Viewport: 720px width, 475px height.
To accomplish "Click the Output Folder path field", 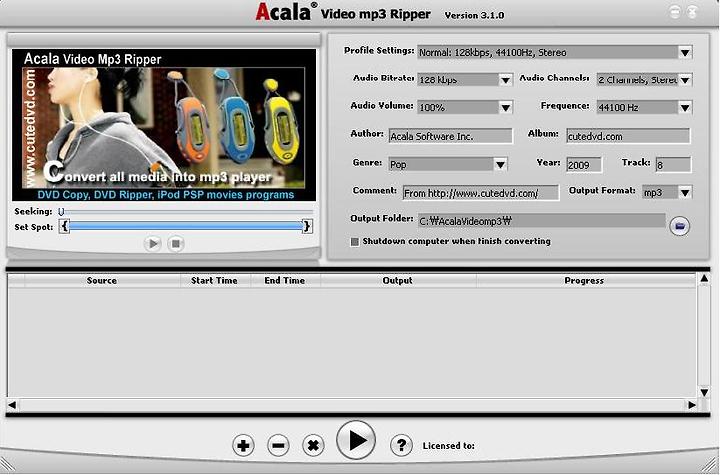I will tap(541, 221).
